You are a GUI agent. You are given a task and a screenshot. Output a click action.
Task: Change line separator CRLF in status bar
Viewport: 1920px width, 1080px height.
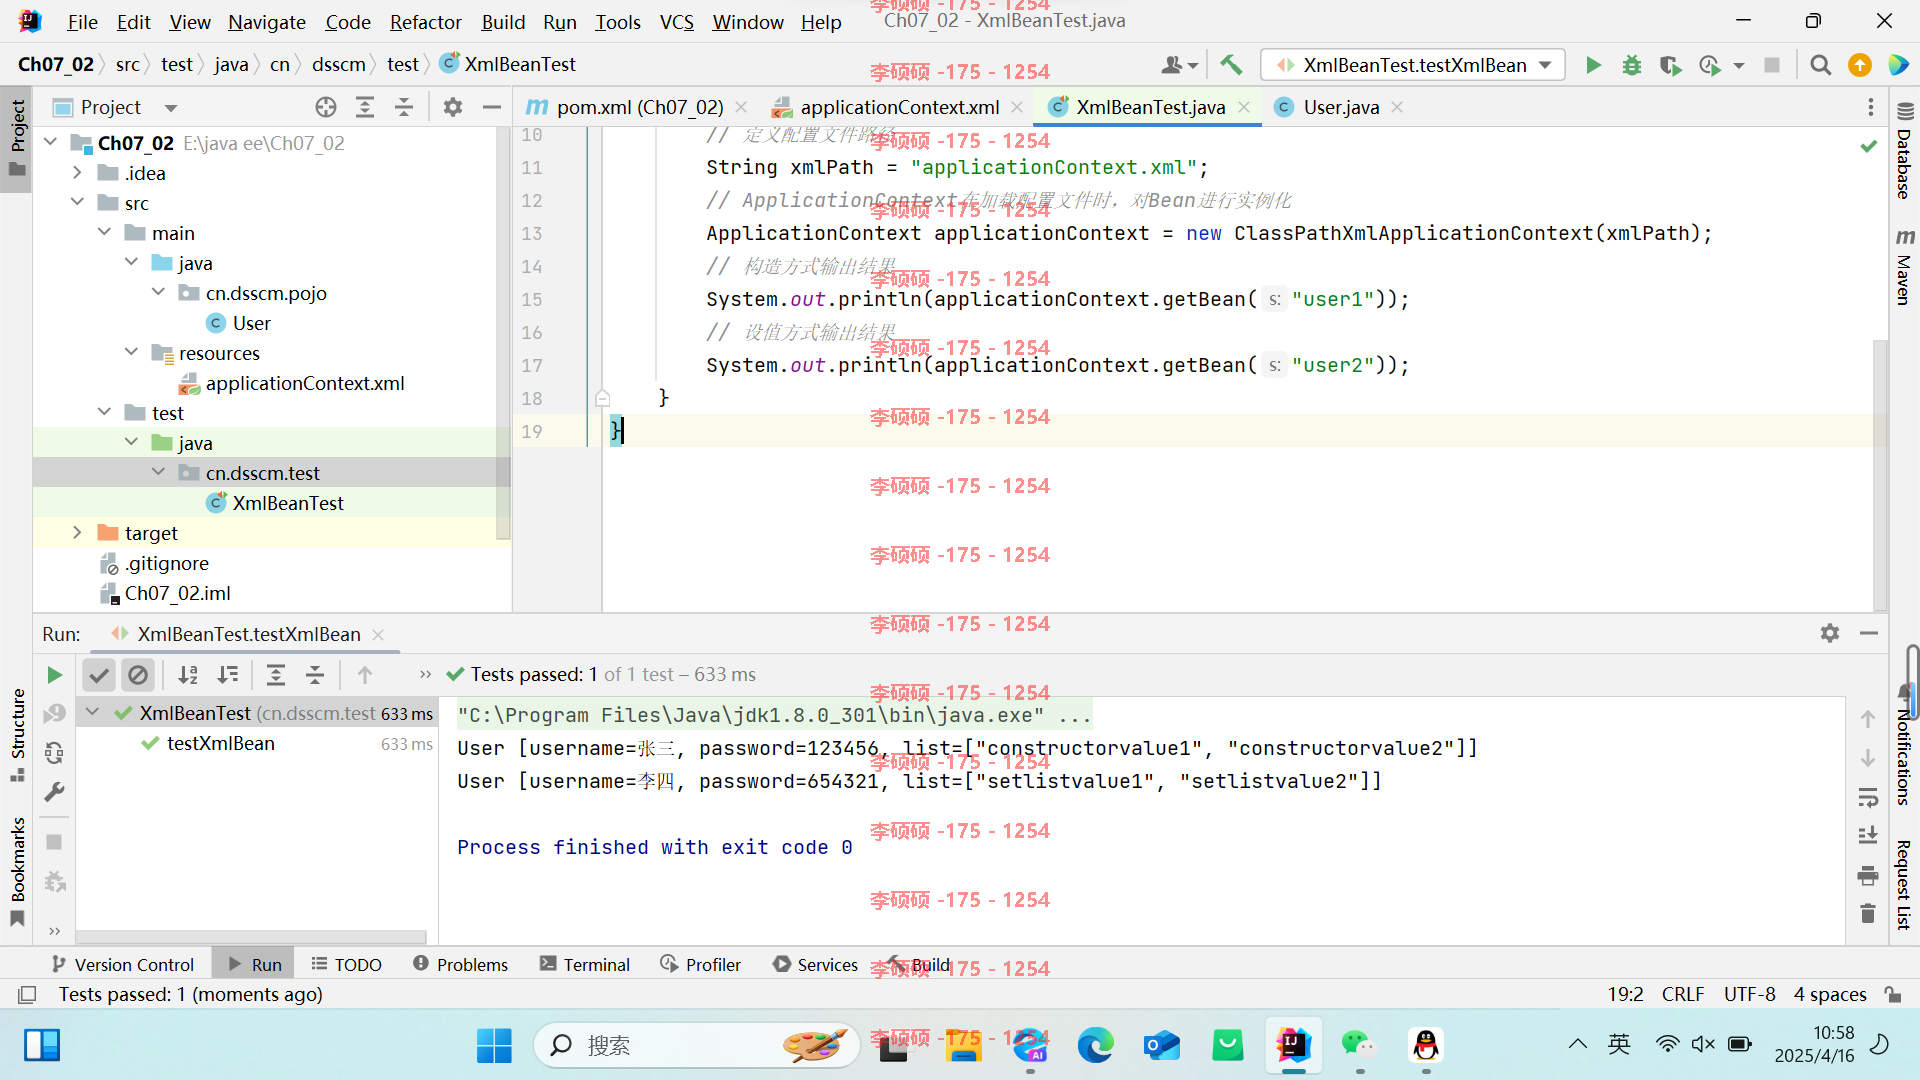click(1683, 994)
